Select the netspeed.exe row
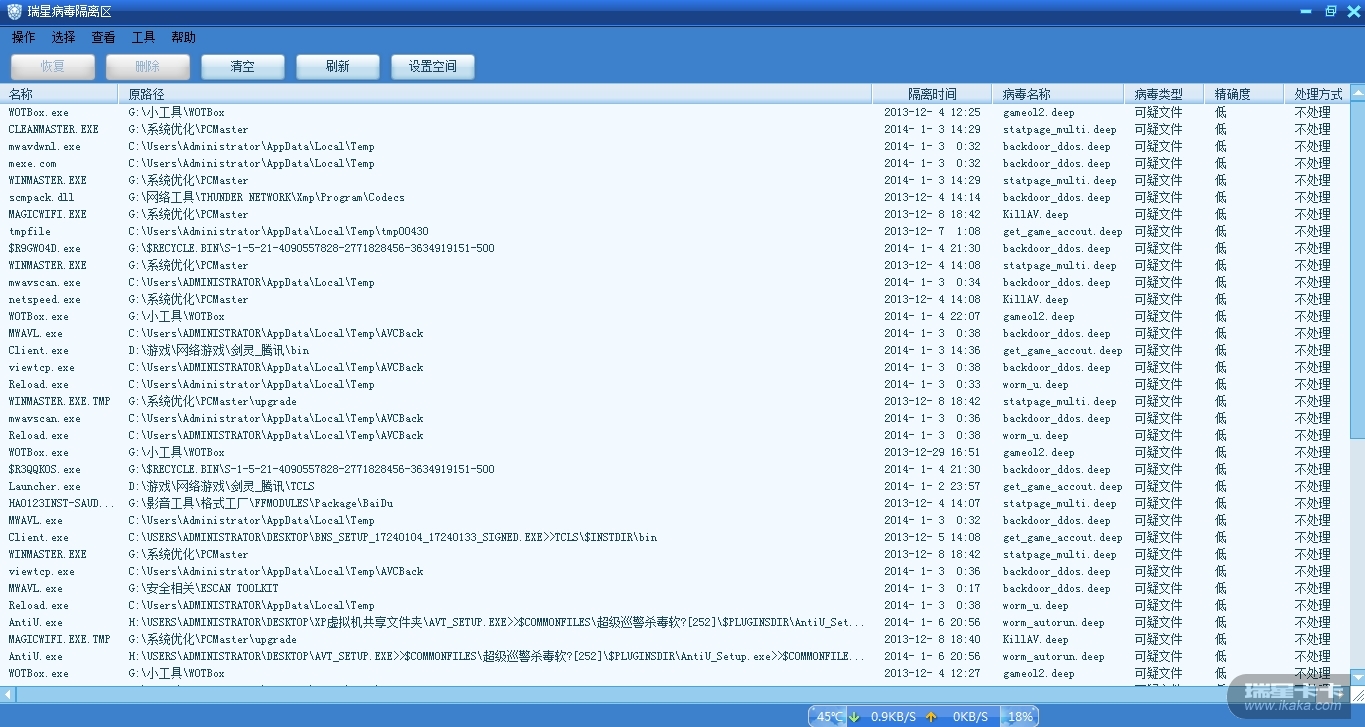Viewport: 1365px width, 727px height. coord(675,299)
